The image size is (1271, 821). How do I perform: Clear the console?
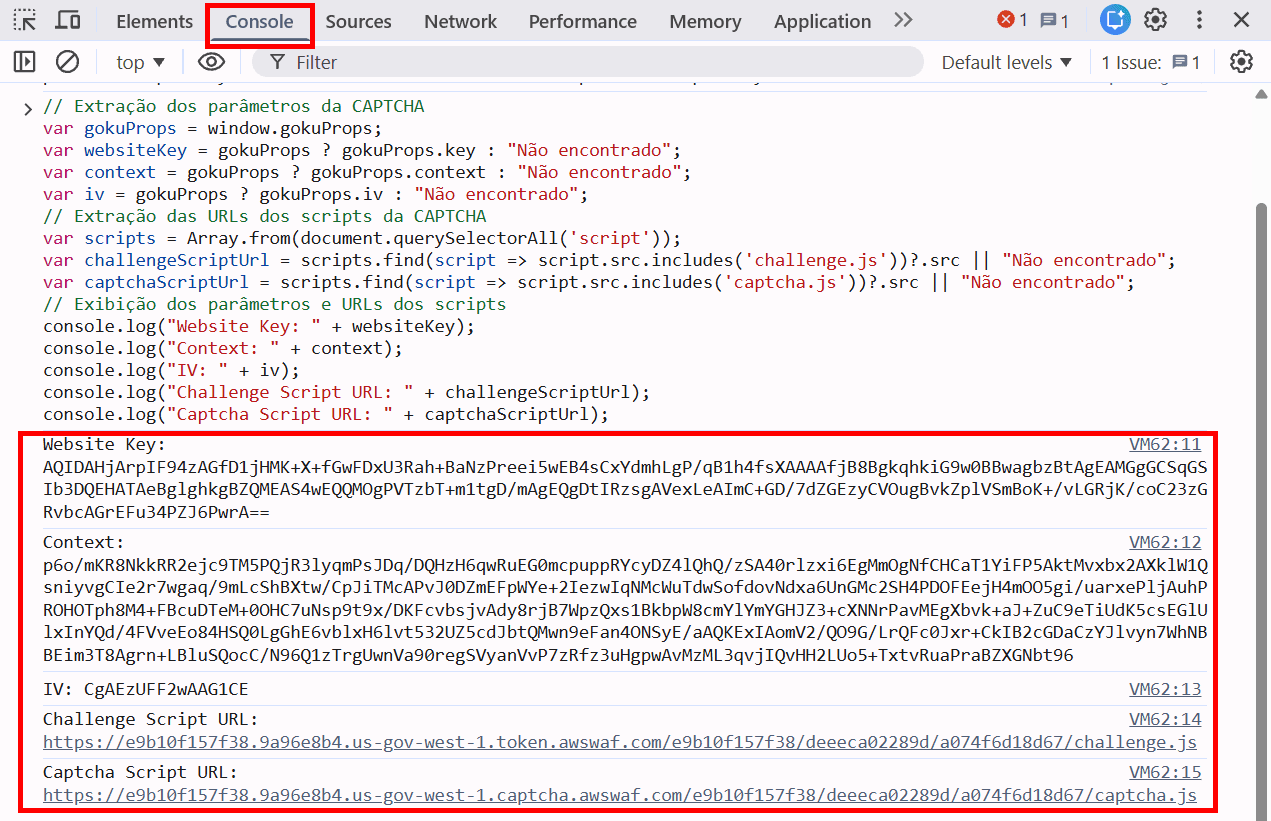pyautogui.click(x=67, y=62)
